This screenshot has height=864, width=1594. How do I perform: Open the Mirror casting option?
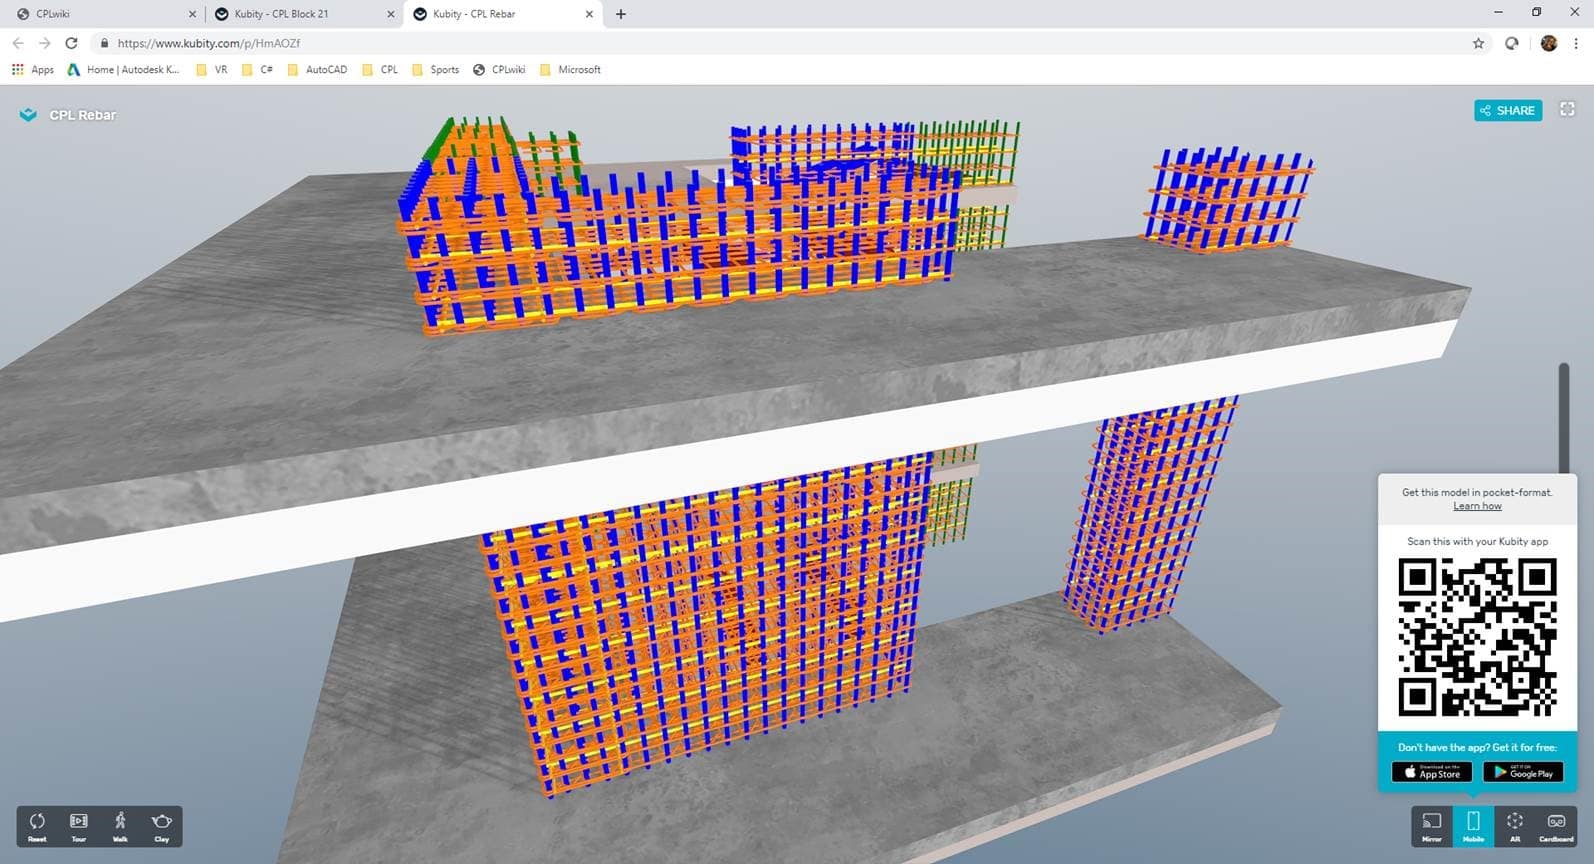point(1431,825)
